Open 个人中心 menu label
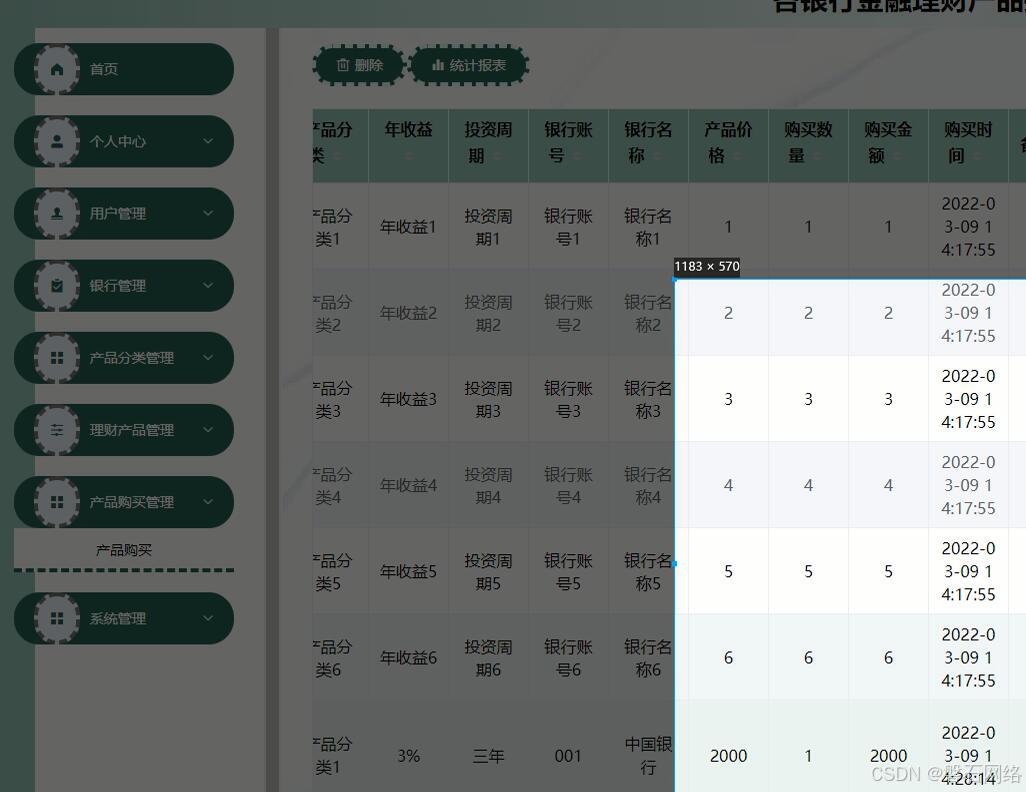Viewport: 1026px width, 792px height. click(118, 141)
